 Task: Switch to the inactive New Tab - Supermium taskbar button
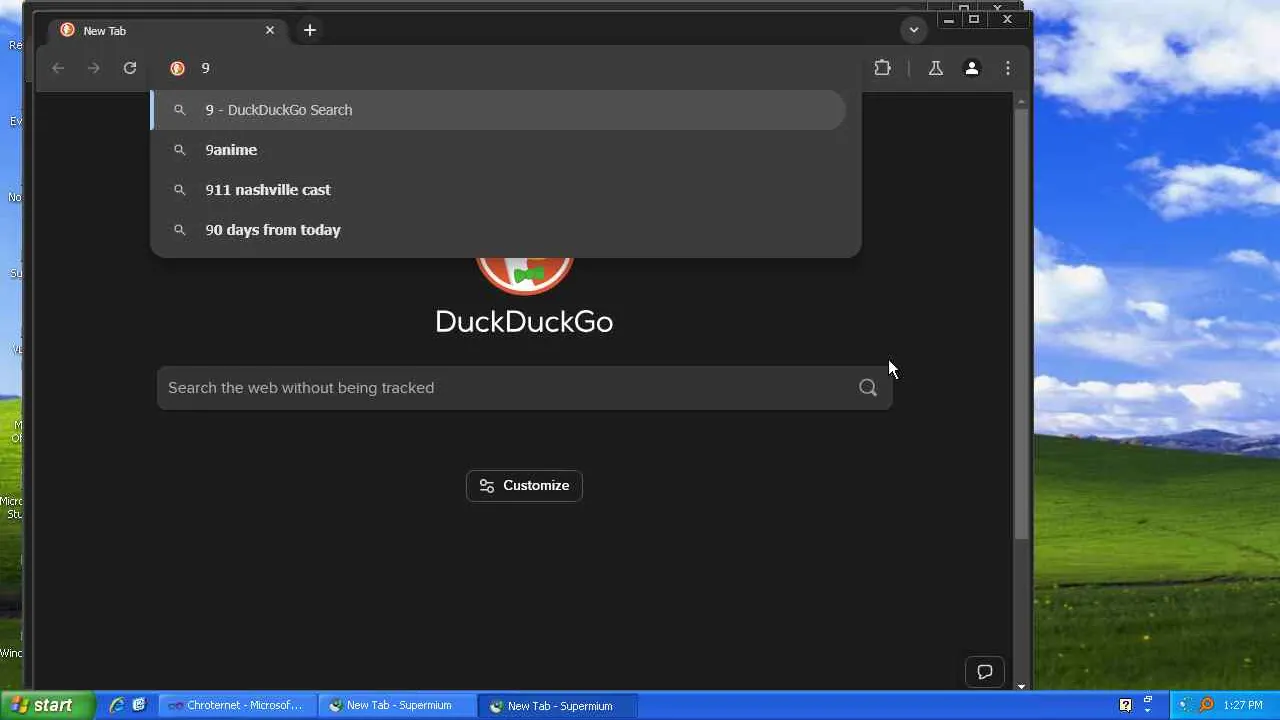(x=397, y=705)
